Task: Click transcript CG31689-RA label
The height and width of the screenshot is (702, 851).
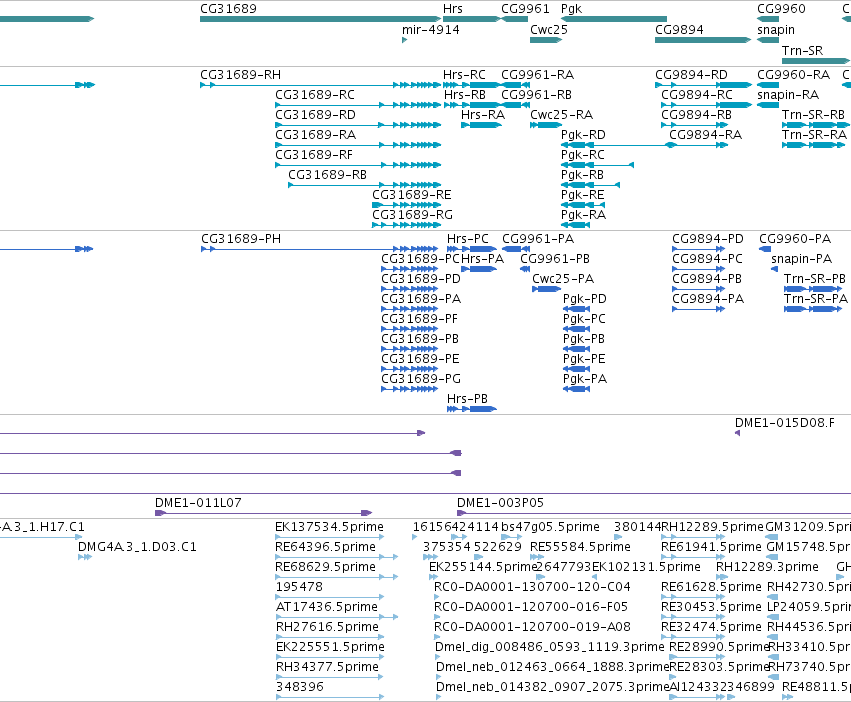Action: coord(315,135)
